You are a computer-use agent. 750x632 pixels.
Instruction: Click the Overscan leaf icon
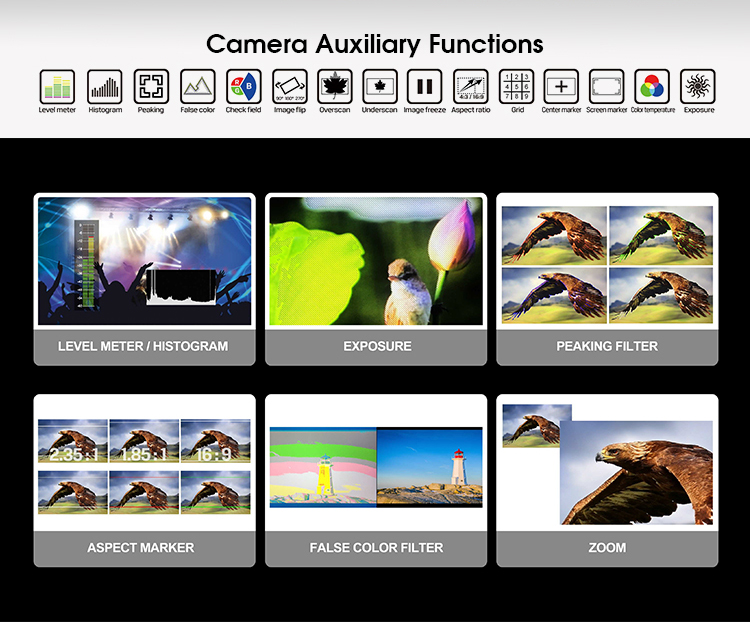(335, 86)
